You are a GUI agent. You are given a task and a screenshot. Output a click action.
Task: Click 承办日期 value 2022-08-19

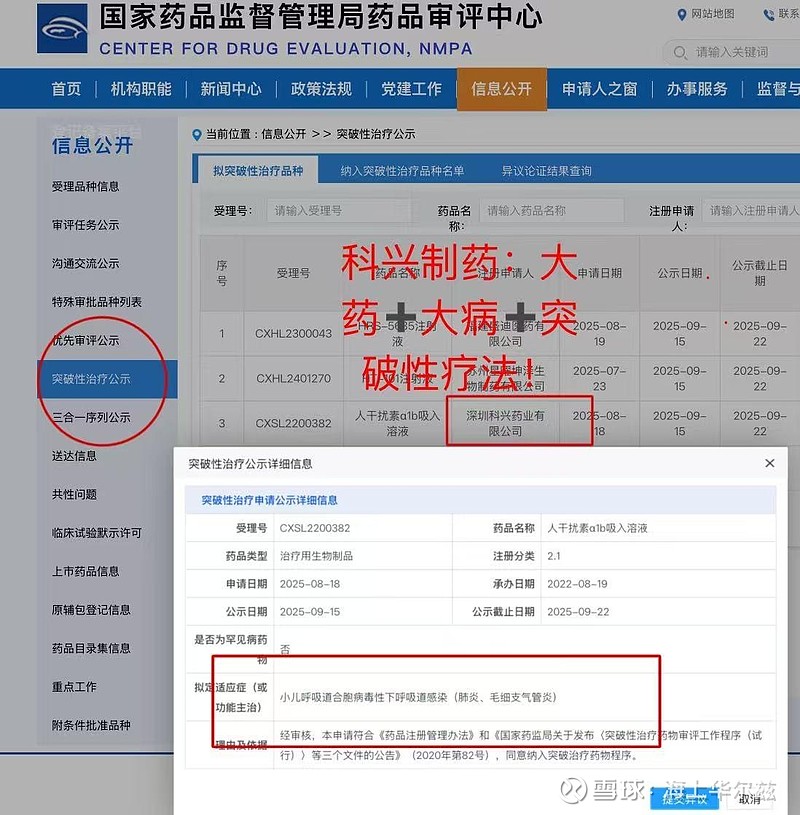point(577,584)
